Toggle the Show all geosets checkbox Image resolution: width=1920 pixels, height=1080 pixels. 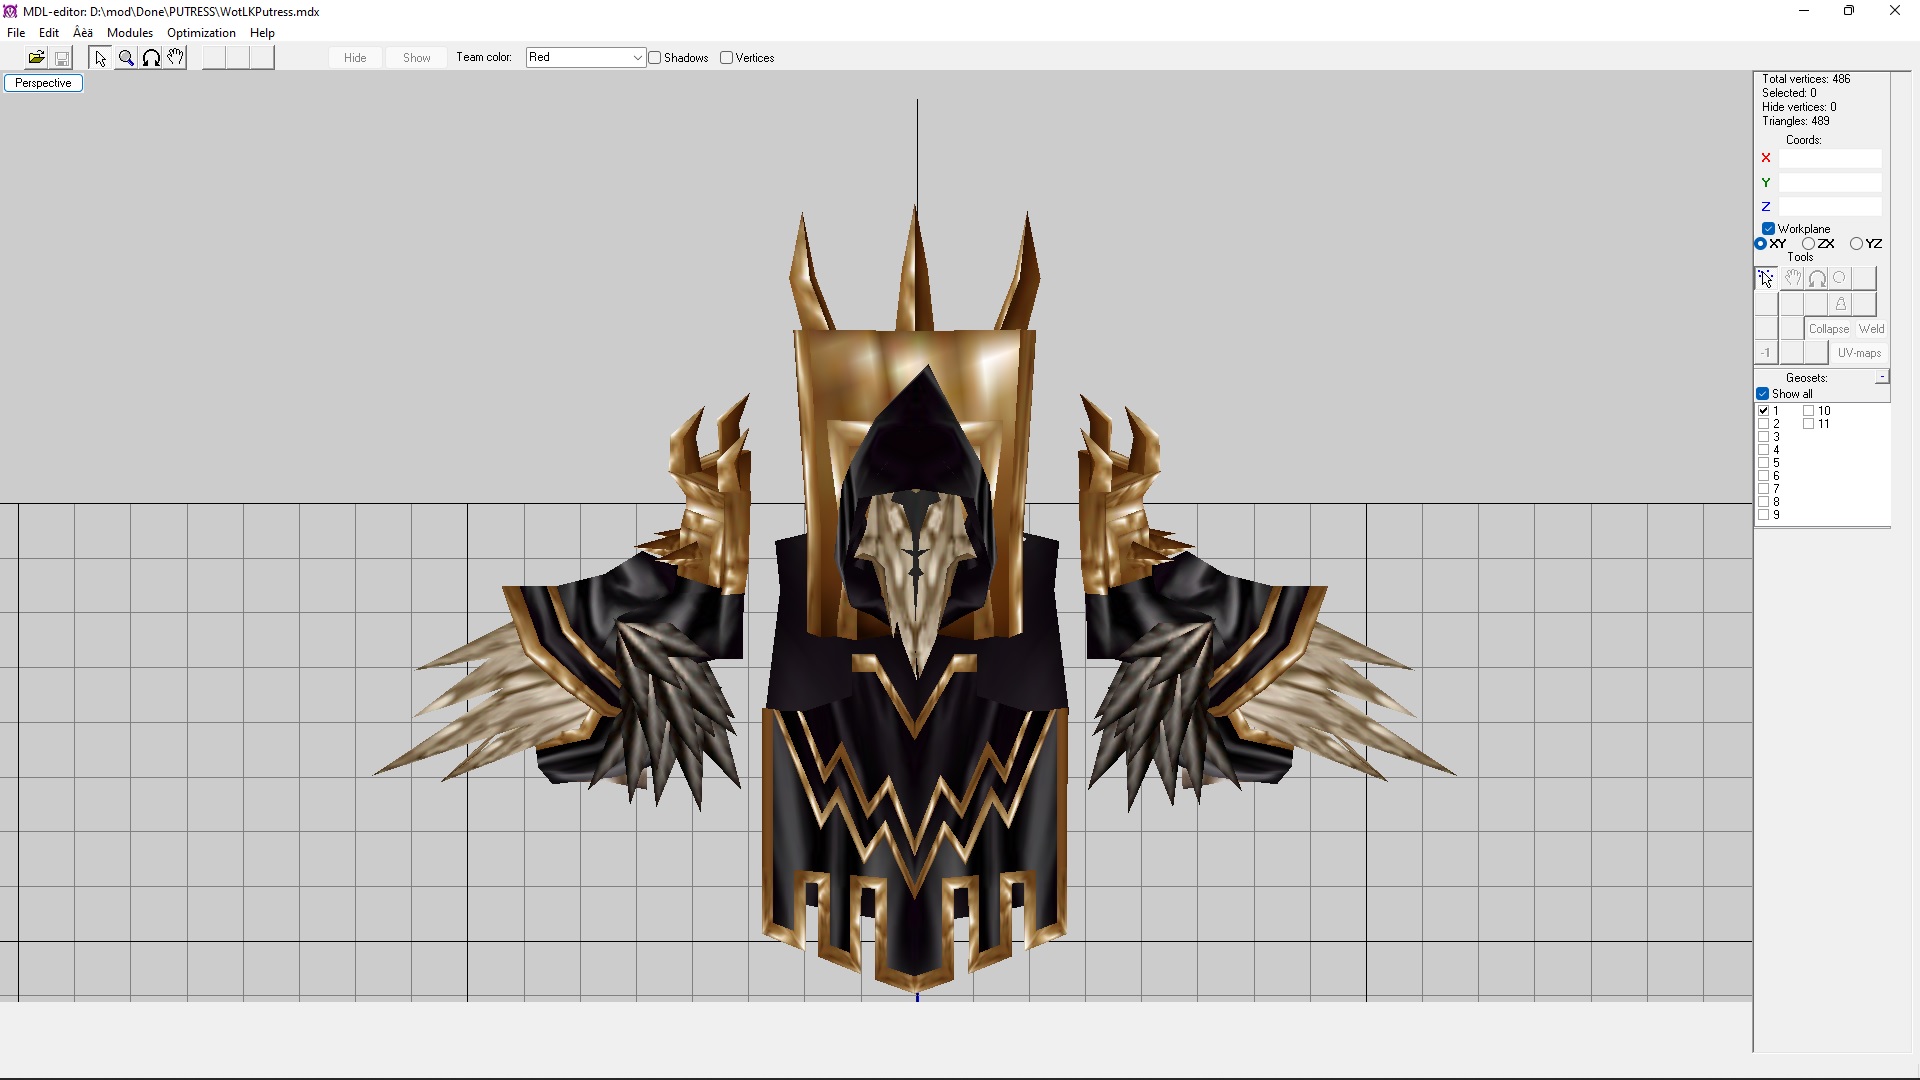(x=1763, y=394)
